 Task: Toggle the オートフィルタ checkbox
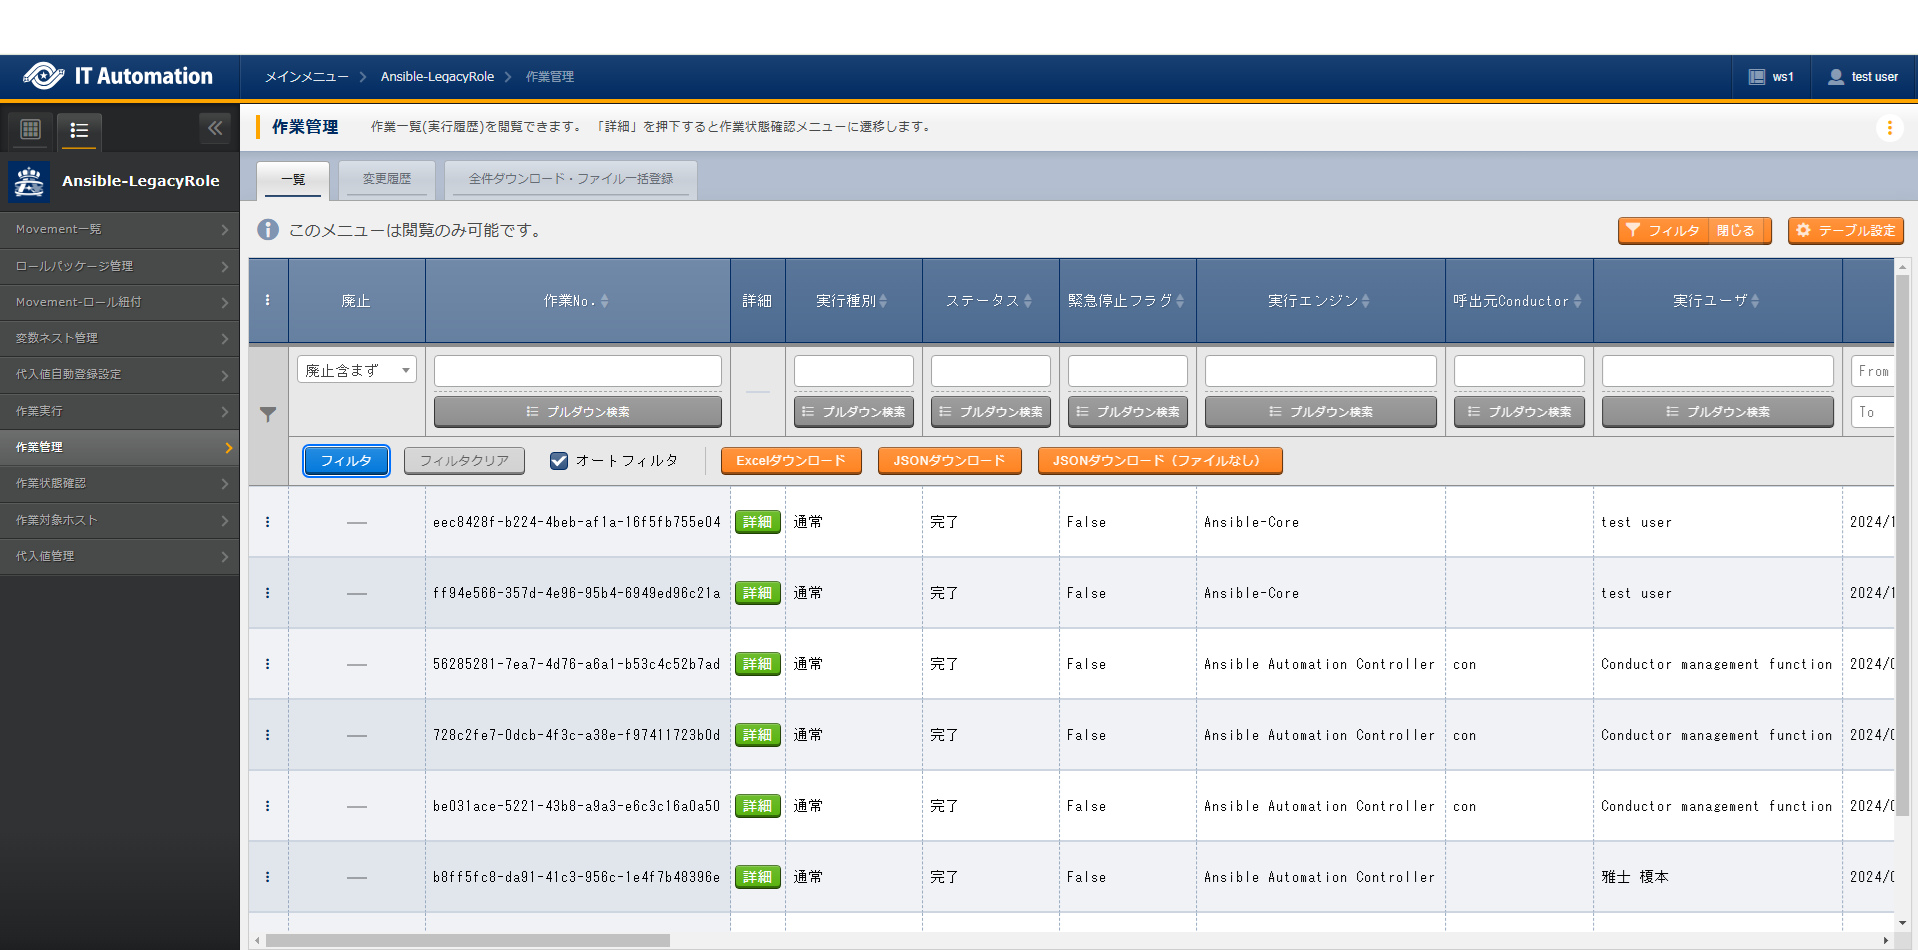click(x=559, y=461)
